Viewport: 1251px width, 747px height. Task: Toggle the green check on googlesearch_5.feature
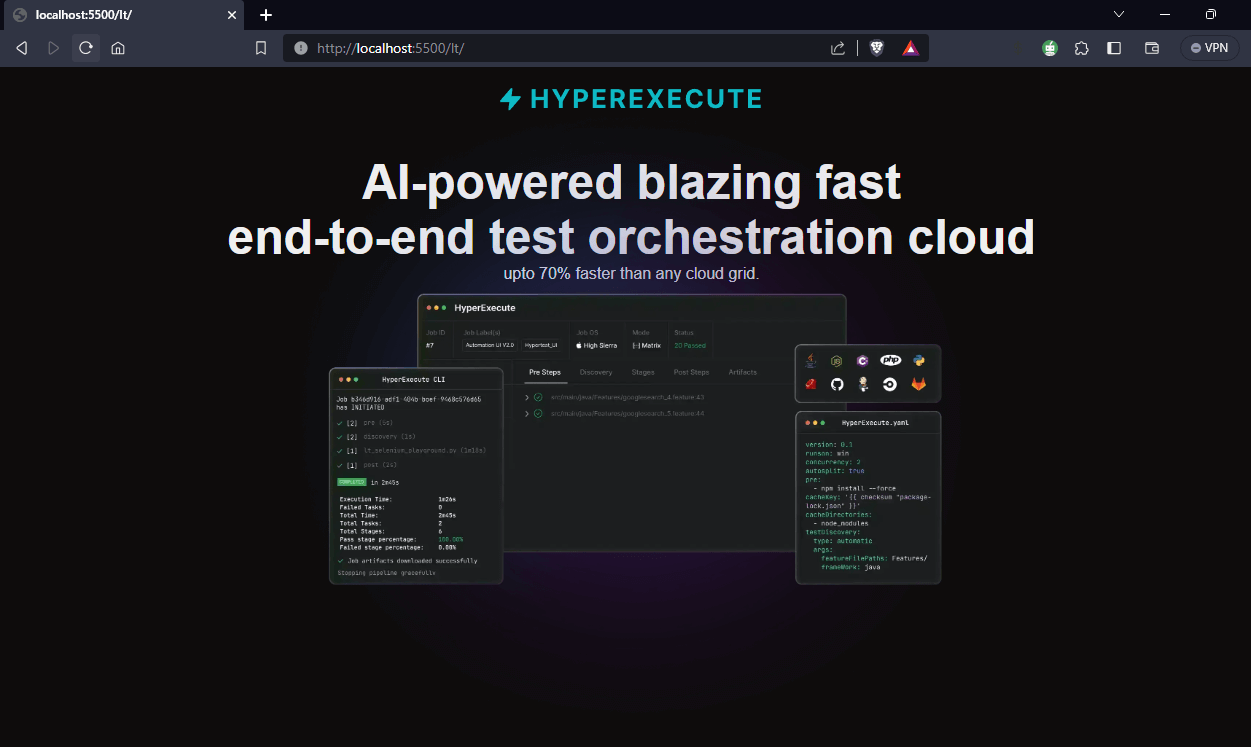click(537, 412)
